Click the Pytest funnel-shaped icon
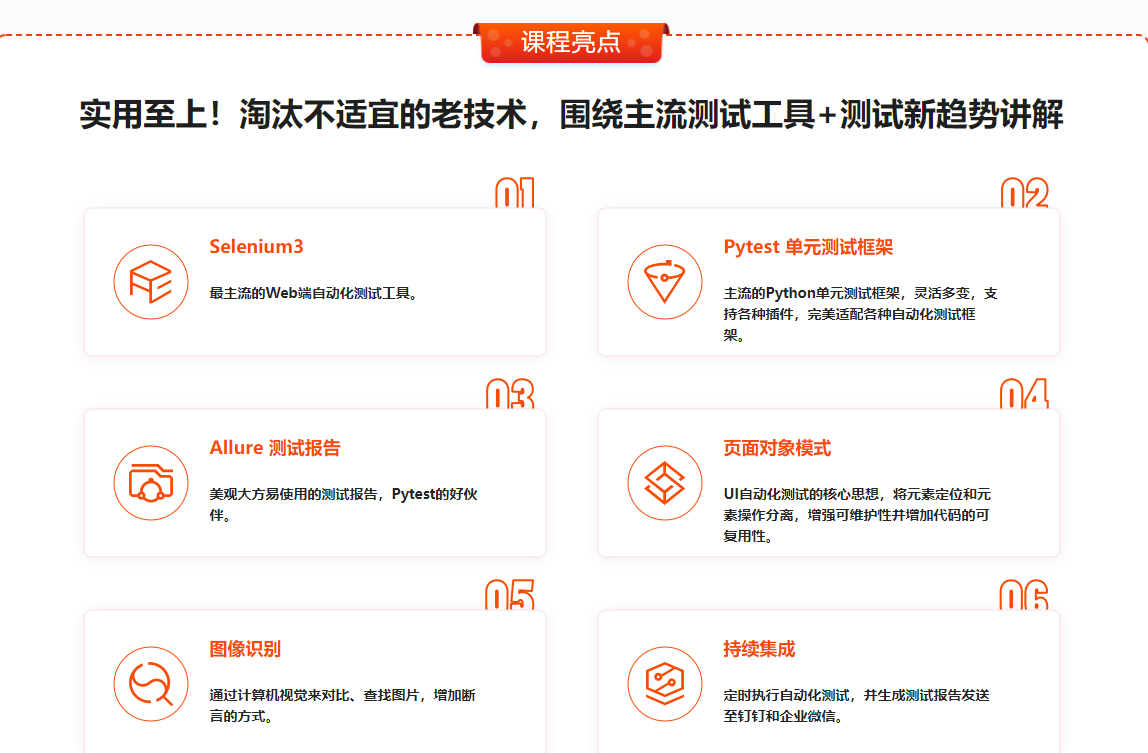1148x753 pixels. [665, 282]
